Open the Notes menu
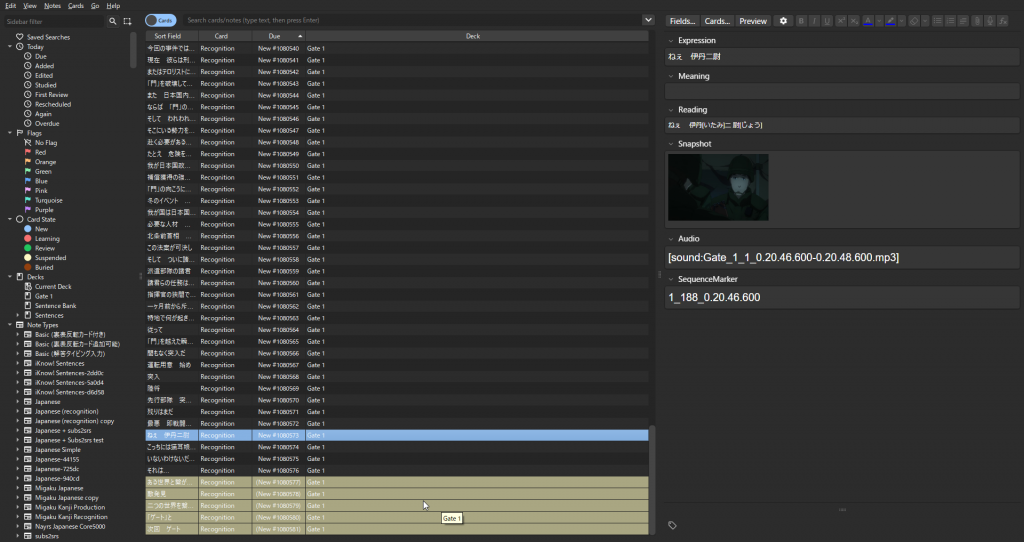This screenshot has width=1024, height=542. click(x=52, y=5)
